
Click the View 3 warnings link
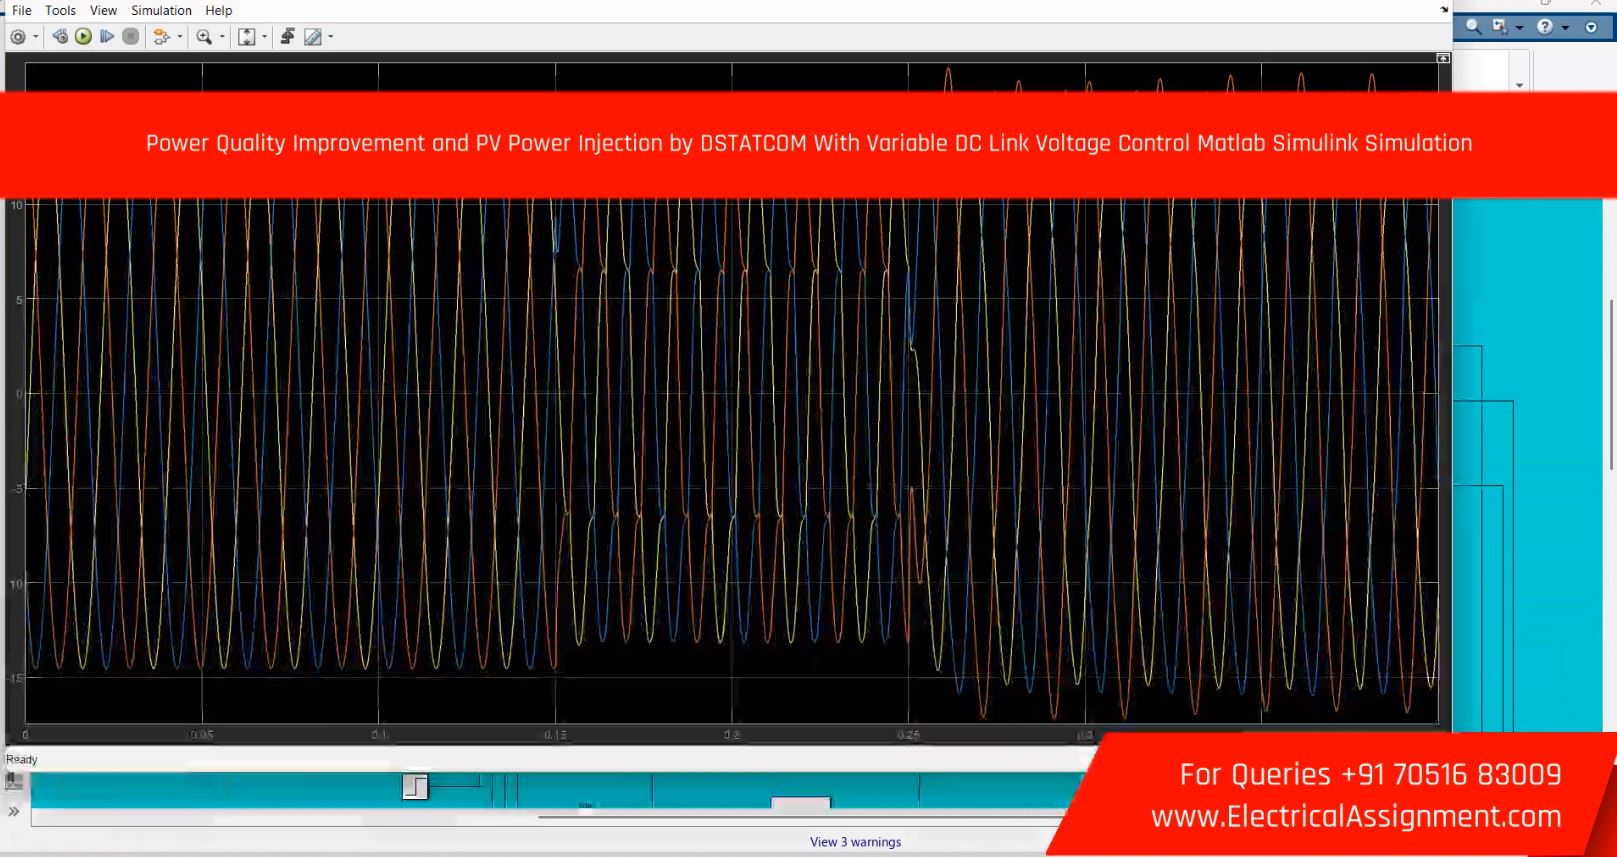coord(855,842)
